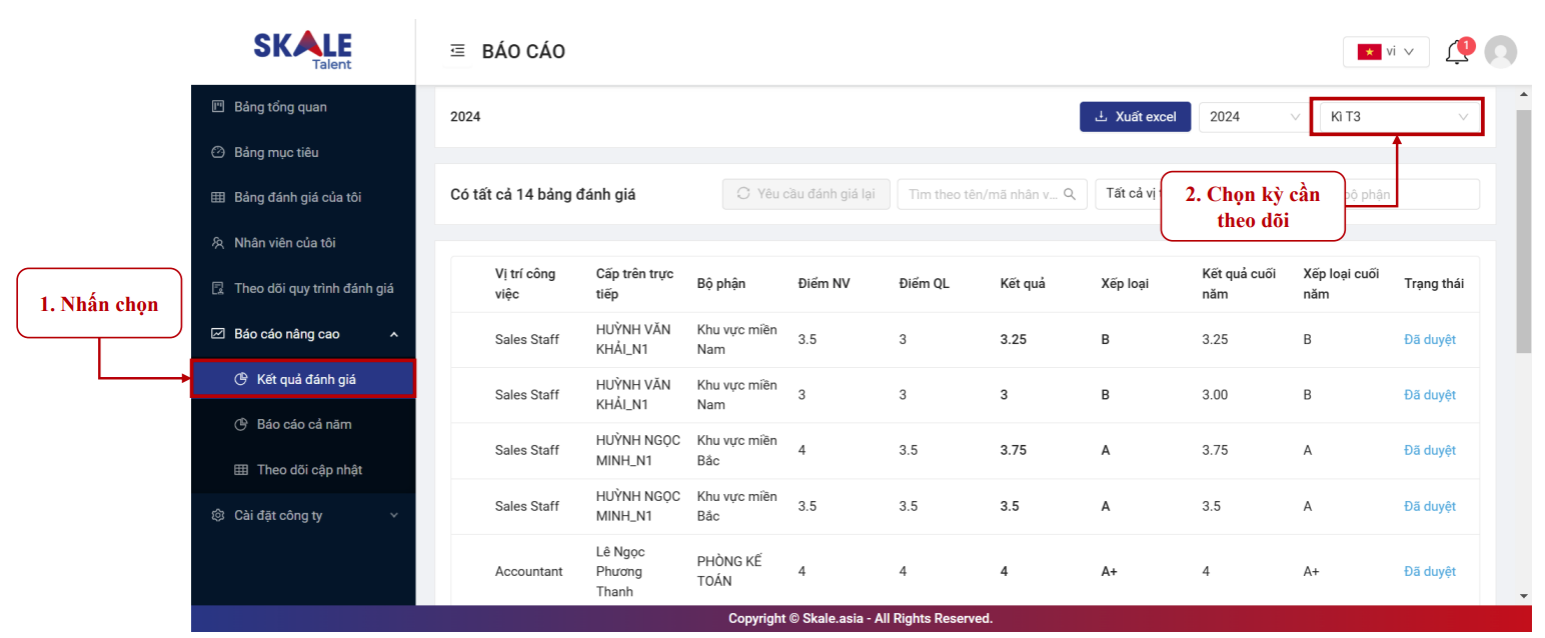Click Đã duyệt link in first row
The image size is (1545, 638).
pos(1429,340)
